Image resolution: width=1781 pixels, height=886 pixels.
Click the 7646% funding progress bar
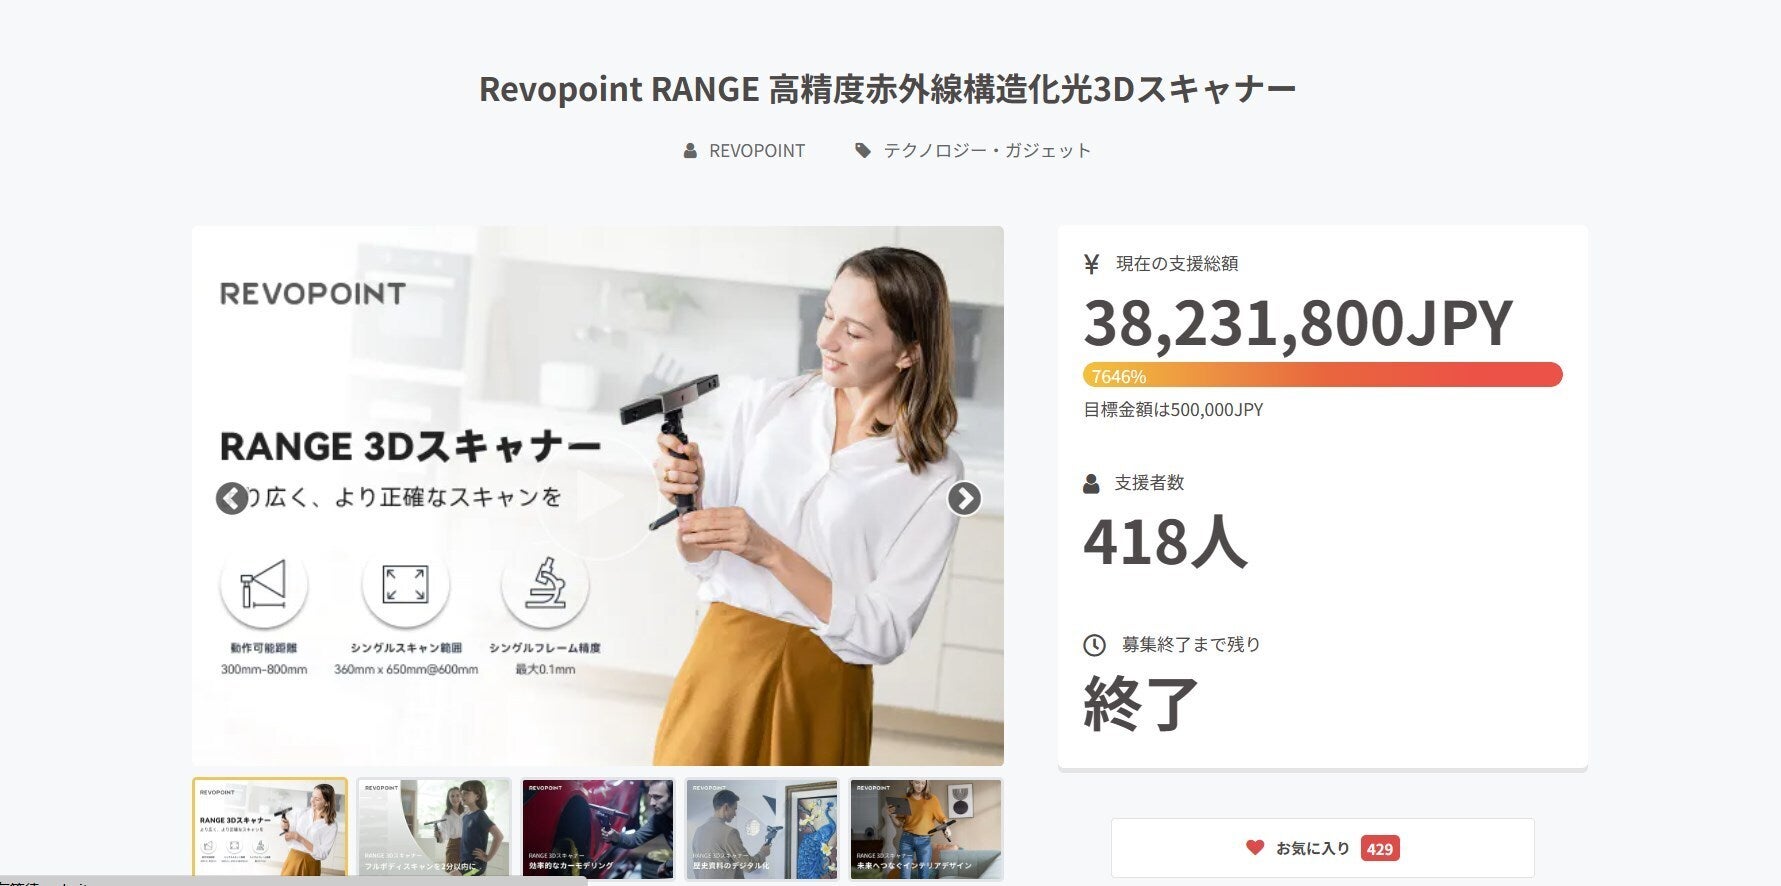pos(1322,376)
